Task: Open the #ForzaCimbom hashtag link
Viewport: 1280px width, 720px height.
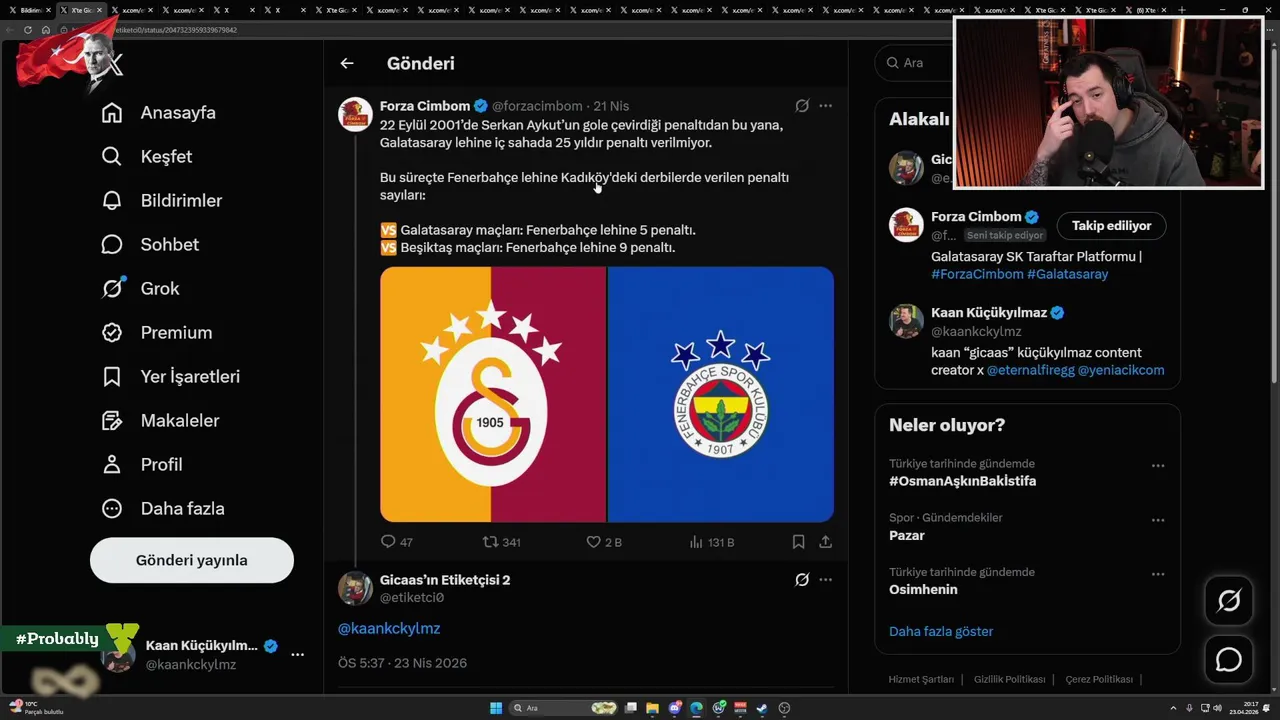Action: [977, 274]
